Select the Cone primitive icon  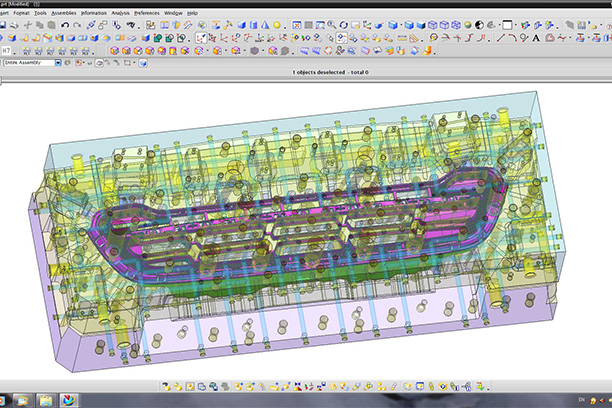(263, 24)
